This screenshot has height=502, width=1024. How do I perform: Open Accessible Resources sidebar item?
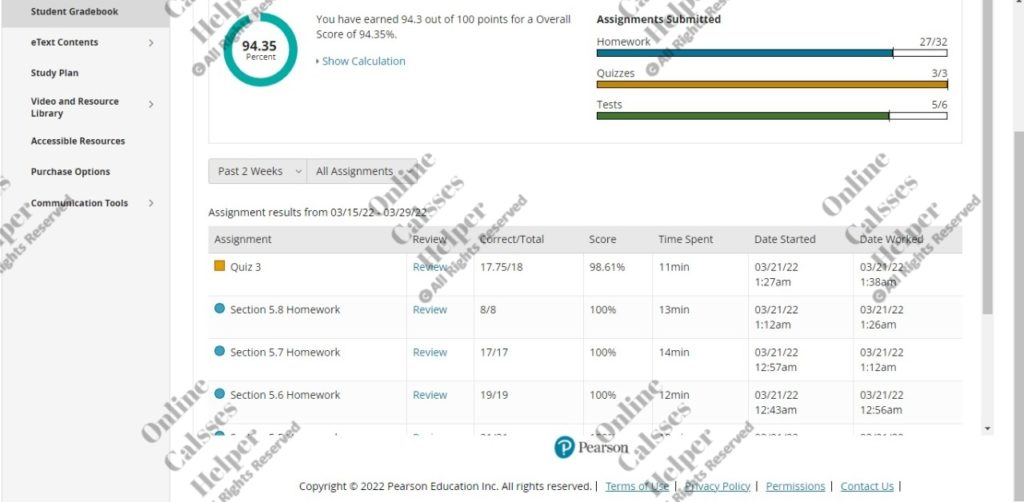click(78, 141)
